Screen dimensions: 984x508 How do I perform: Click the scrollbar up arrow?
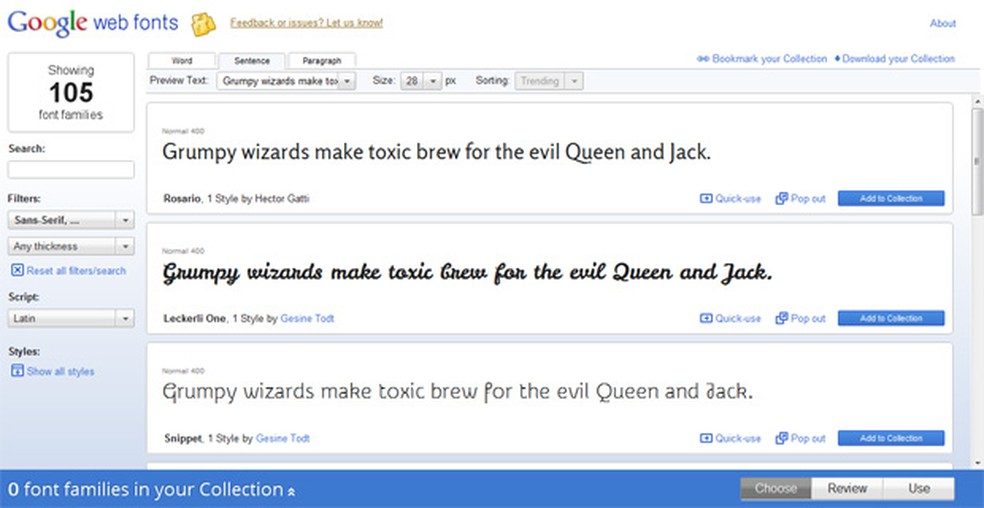[977, 101]
